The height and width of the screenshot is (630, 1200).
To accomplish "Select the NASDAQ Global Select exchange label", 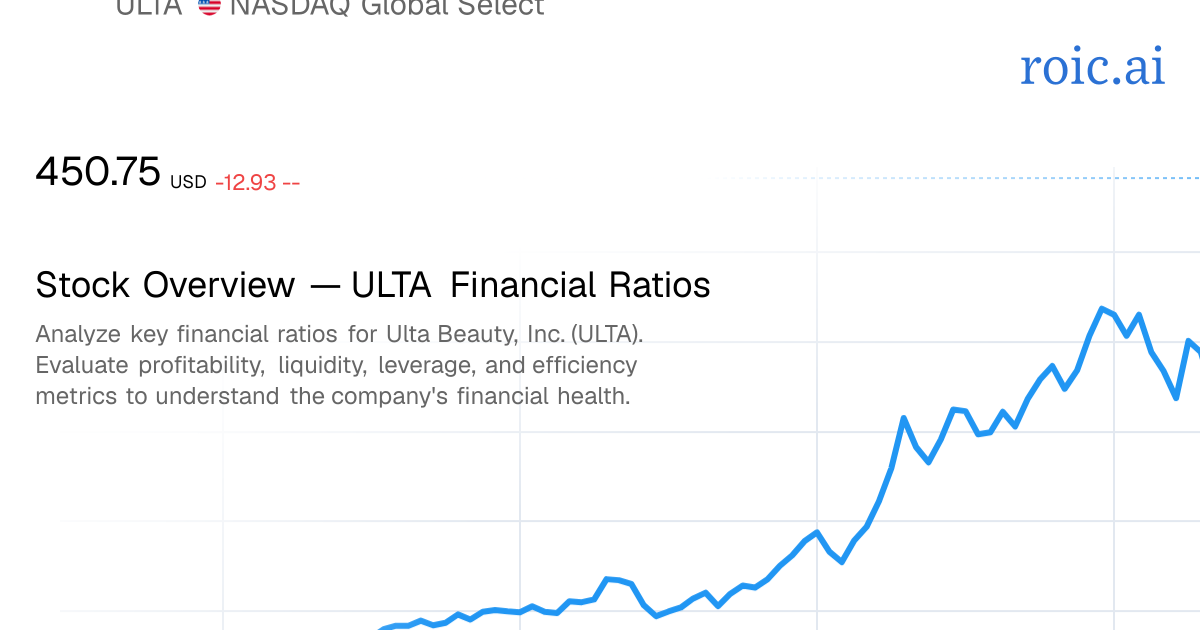I will (389, 7).
